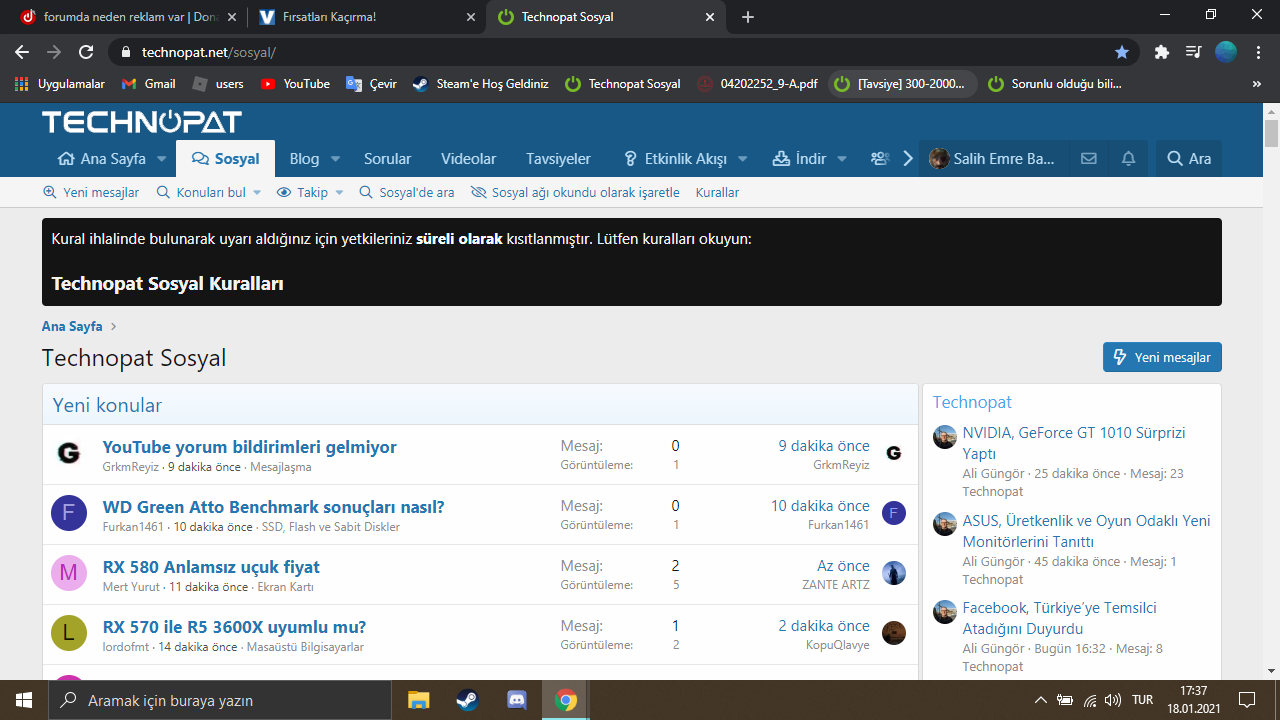Expand the Blog dropdown arrow
The image size is (1280, 720).
pos(335,159)
